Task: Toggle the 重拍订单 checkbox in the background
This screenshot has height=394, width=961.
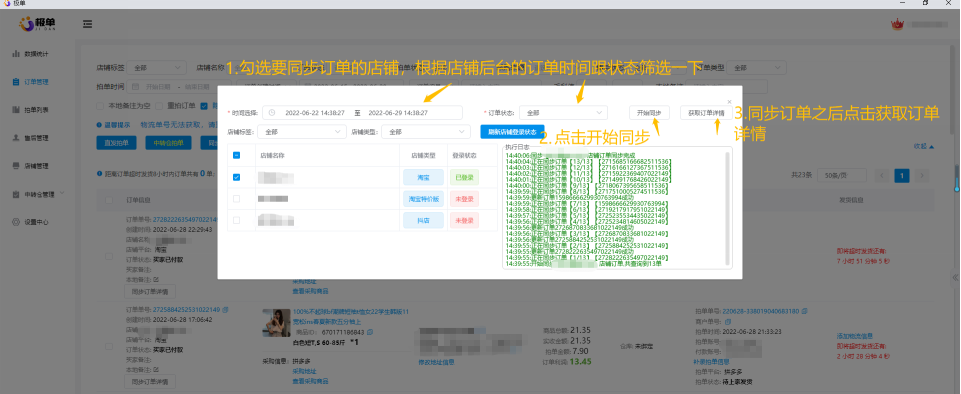Action: click(160, 105)
